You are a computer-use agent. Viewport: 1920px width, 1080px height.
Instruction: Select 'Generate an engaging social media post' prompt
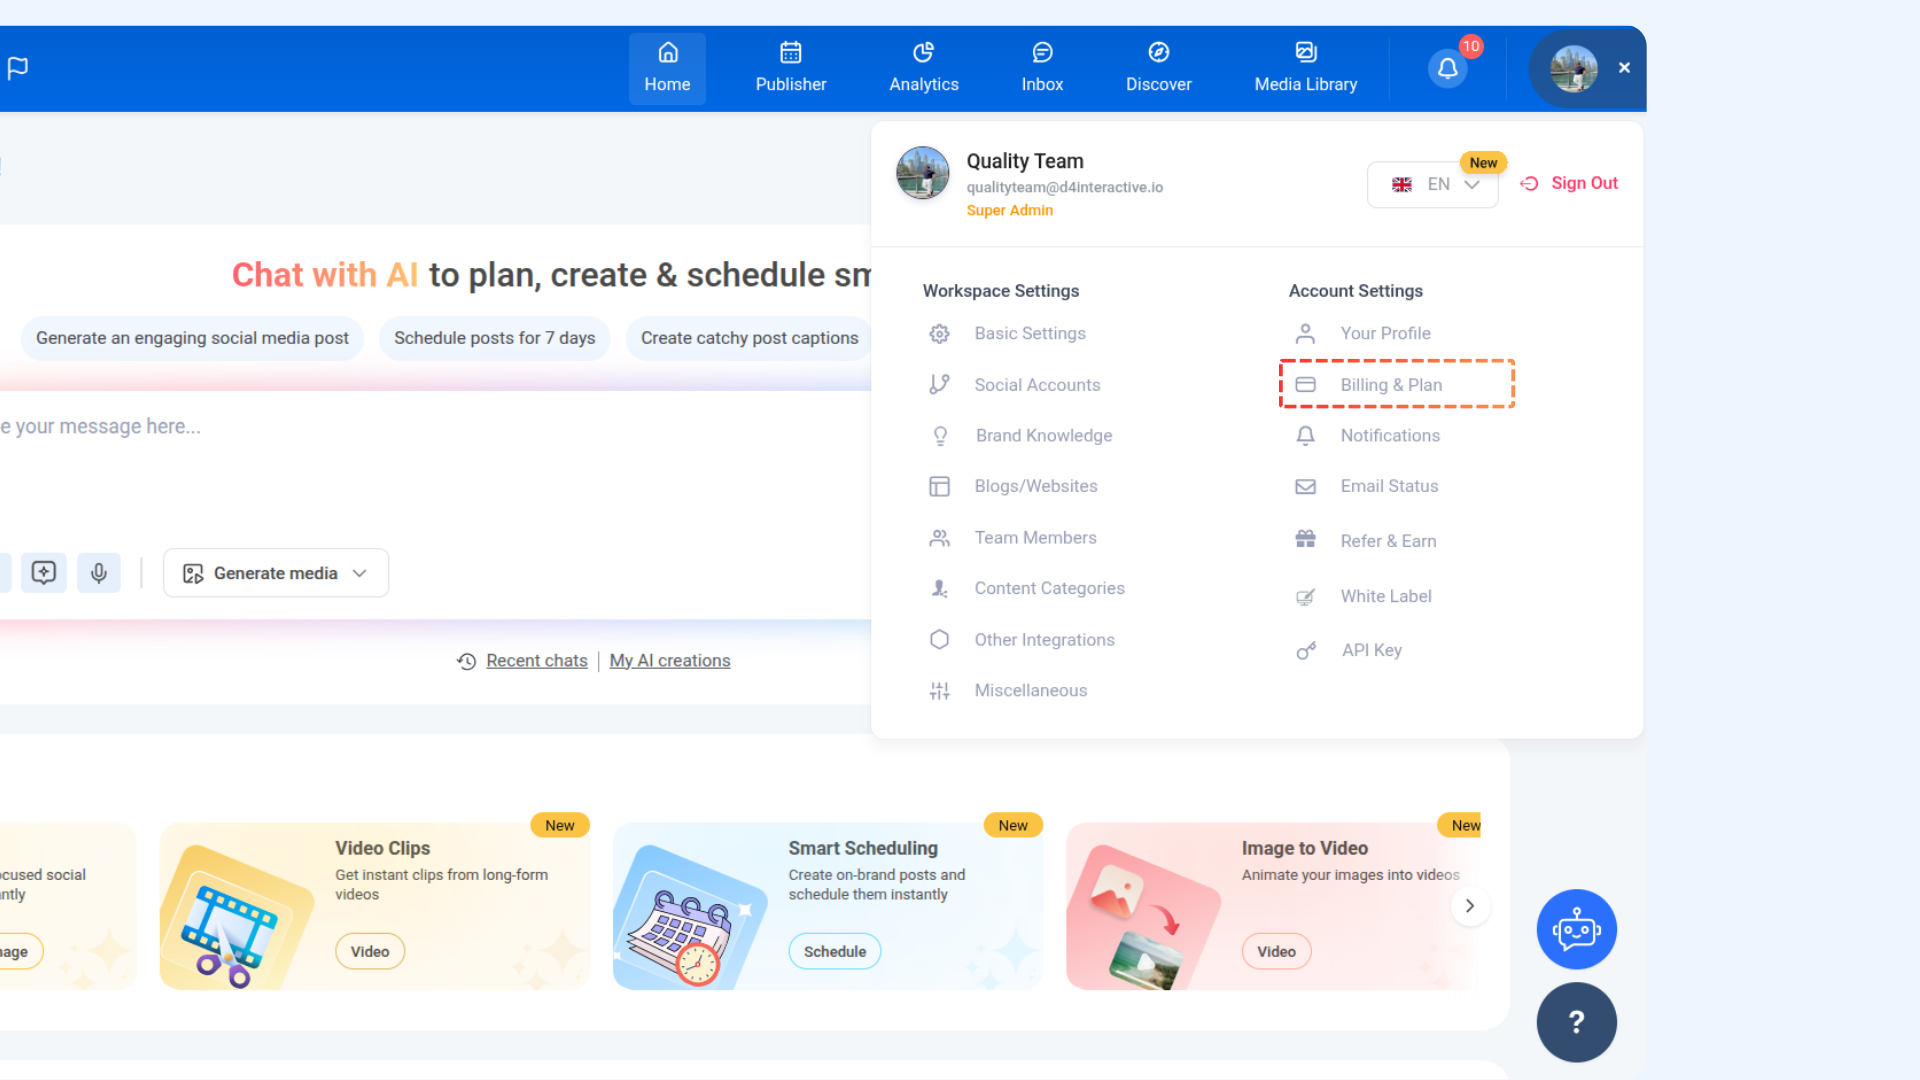click(x=192, y=339)
